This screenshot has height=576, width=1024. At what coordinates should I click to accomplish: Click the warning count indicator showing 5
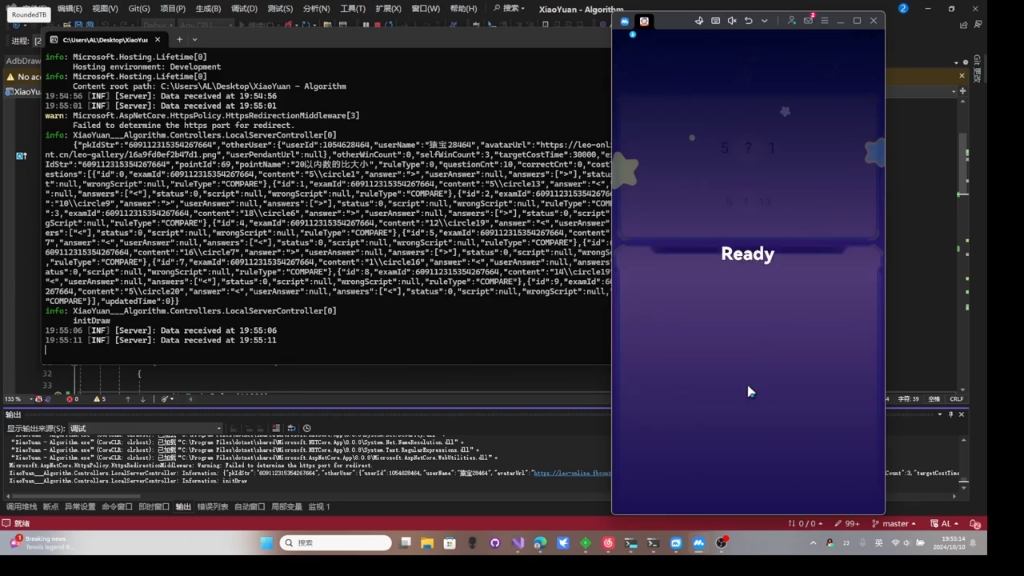click(99, 399)
